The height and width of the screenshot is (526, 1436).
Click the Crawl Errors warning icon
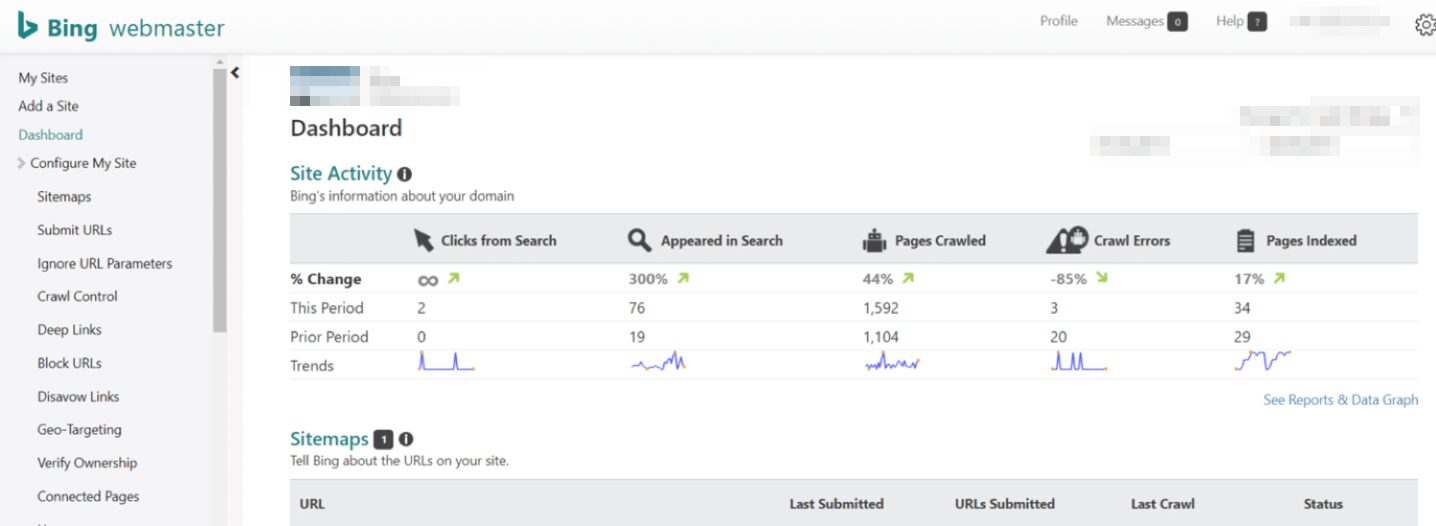point(1066,240)
